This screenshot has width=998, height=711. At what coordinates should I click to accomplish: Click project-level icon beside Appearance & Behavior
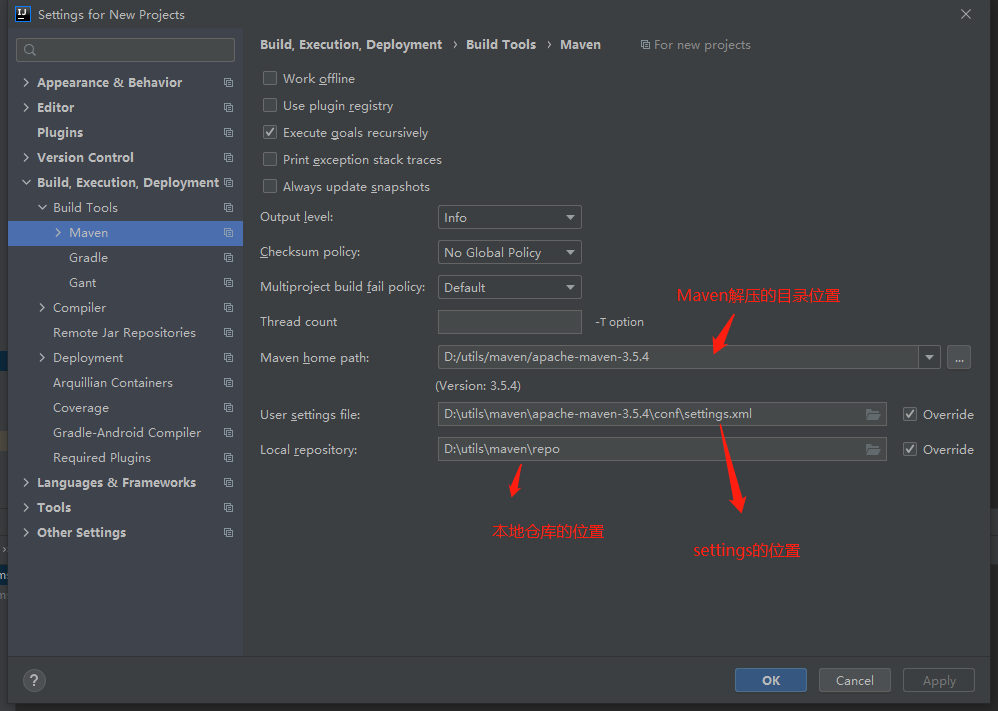pyautogui.click(x=228, y=83)
